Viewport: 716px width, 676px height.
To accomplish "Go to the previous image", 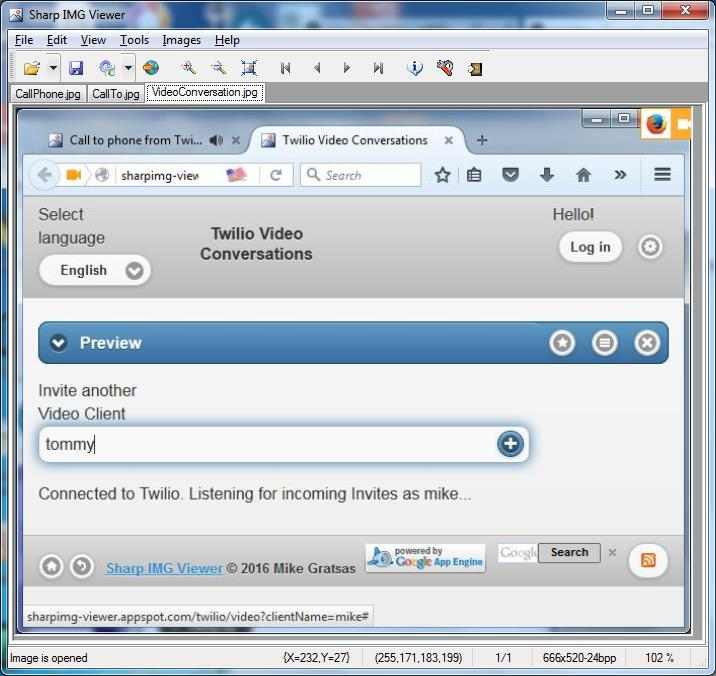I will point(317,68).
